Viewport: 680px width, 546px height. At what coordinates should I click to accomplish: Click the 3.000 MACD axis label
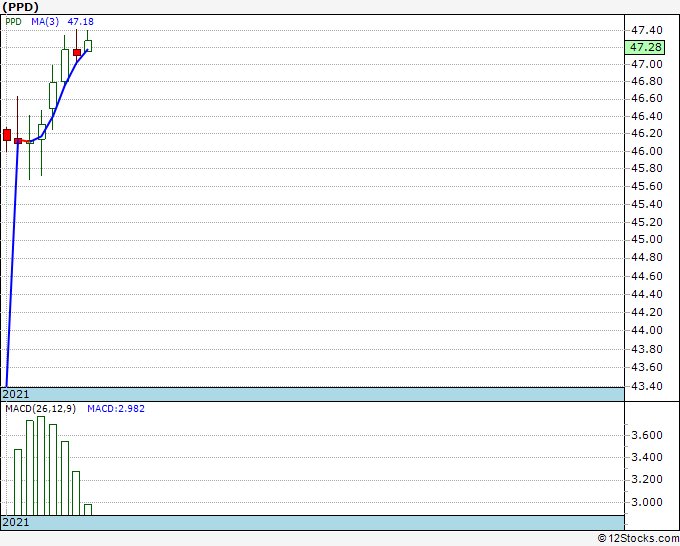(x=646, y=502)
